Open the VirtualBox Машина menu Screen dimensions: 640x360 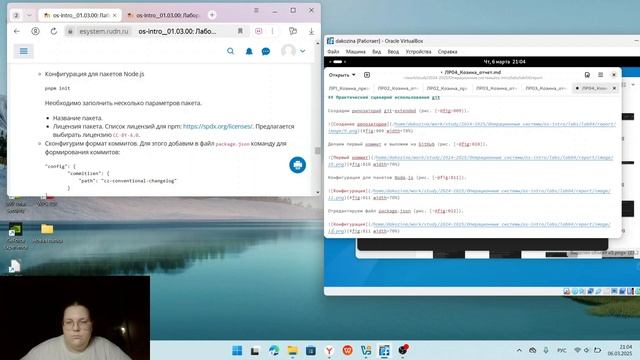pyautogui.click(x=356, y=52)
